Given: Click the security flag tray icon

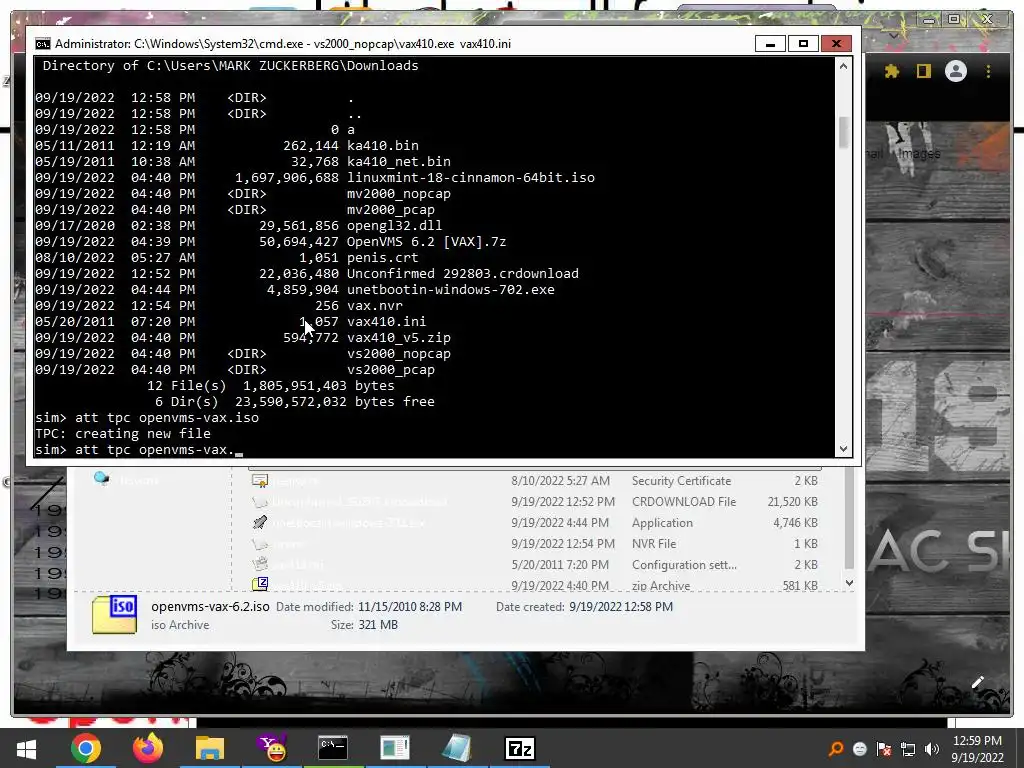Looking at the screenshot, I should coord(884,749).
